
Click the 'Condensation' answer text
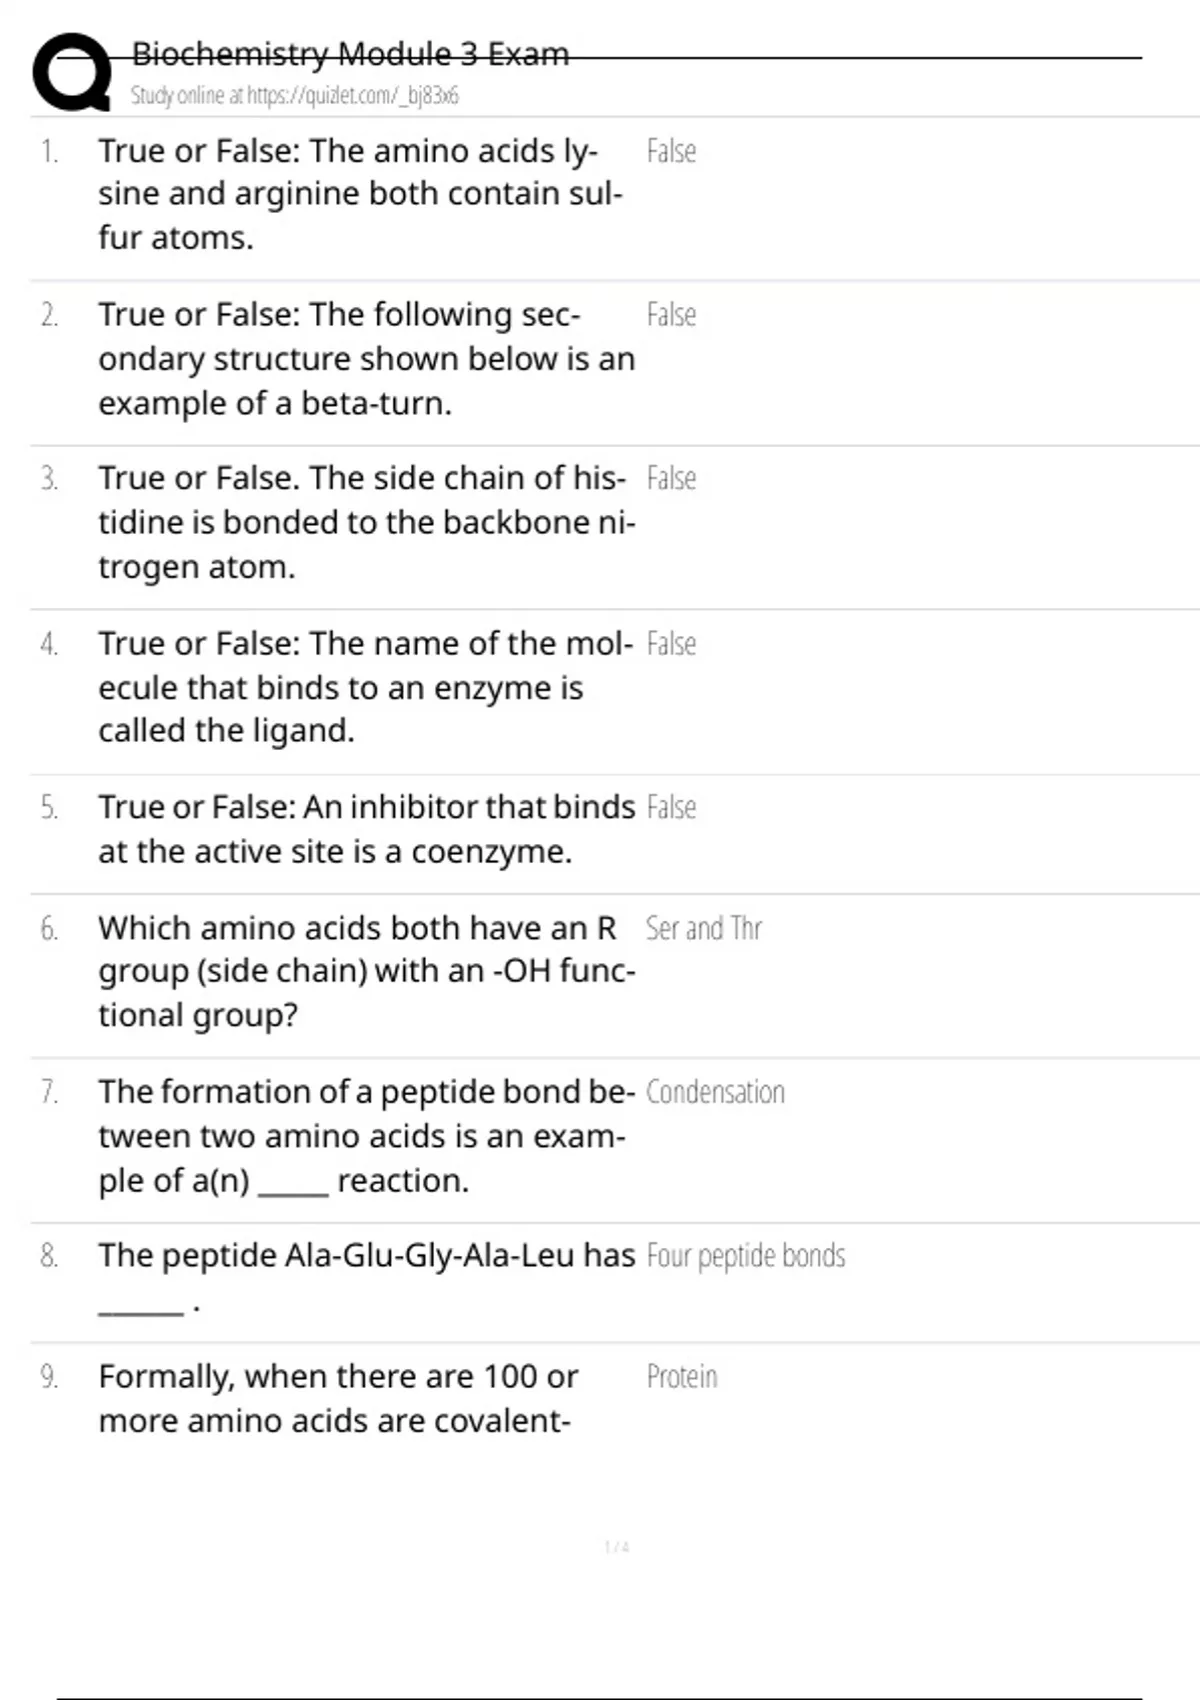pos(715,1092)
